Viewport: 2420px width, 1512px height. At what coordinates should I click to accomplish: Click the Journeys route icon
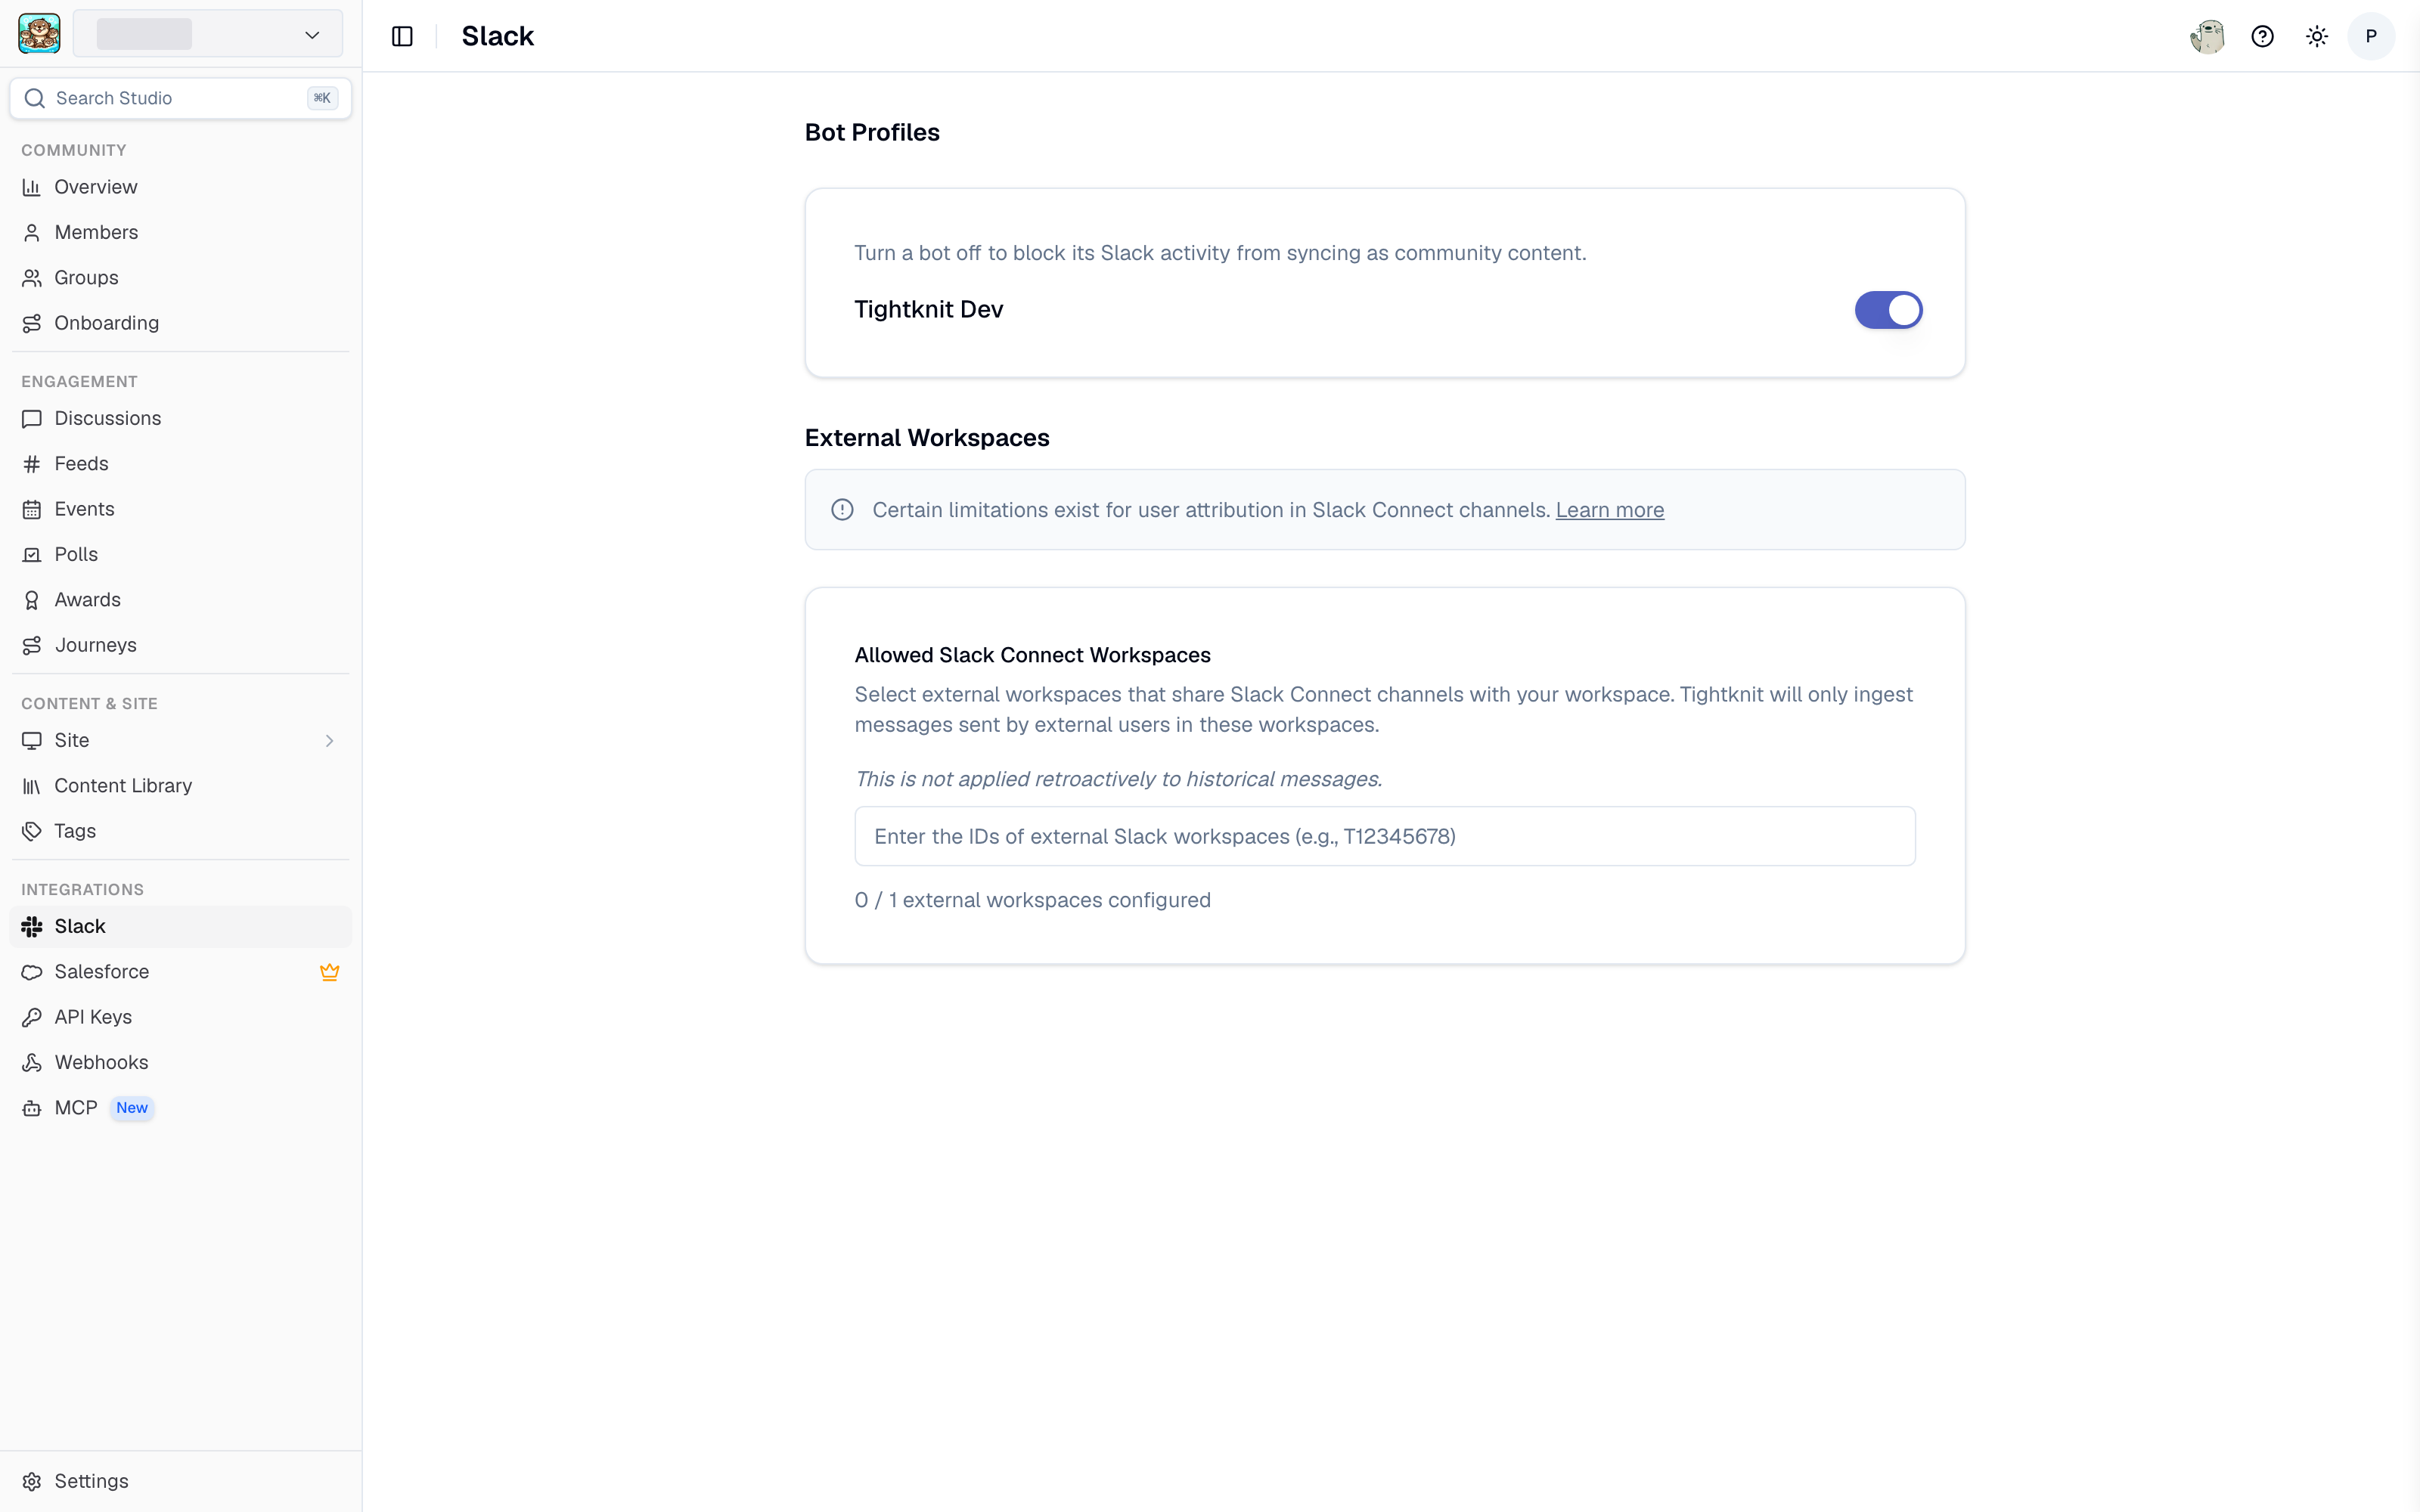[32, 645]
